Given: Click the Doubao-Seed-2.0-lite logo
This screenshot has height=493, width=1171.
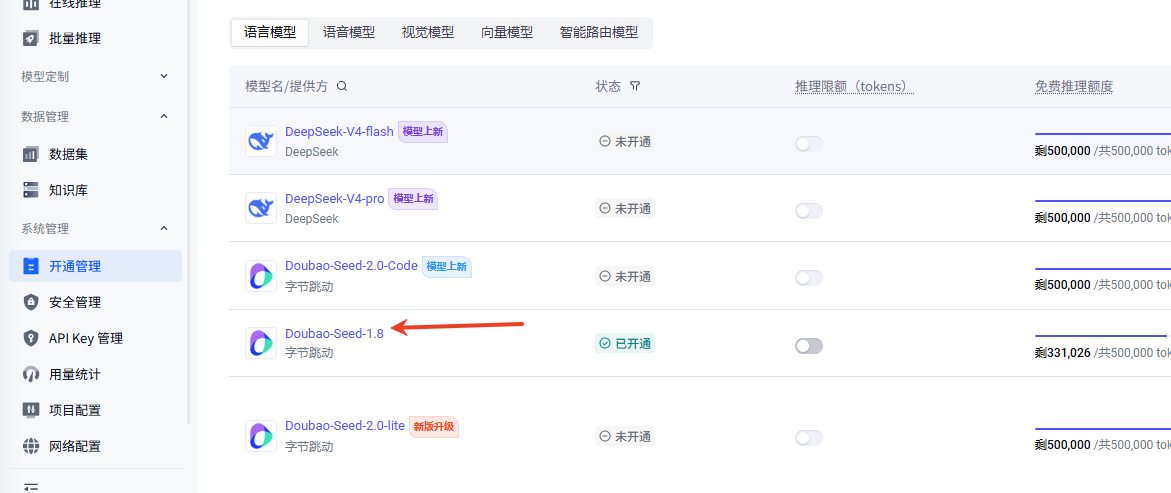Looking at the screenshot, I should 261,436.
